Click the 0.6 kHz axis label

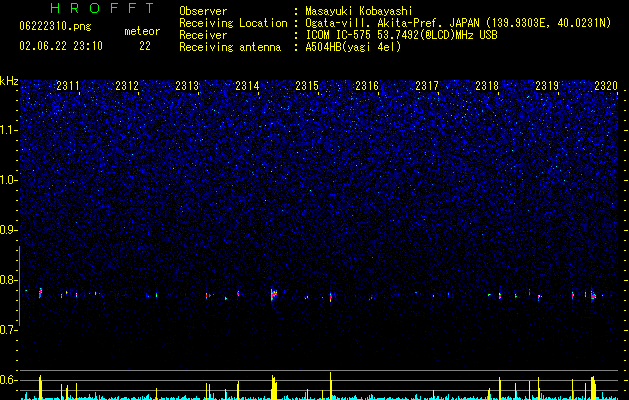click(x=9, y=380)
